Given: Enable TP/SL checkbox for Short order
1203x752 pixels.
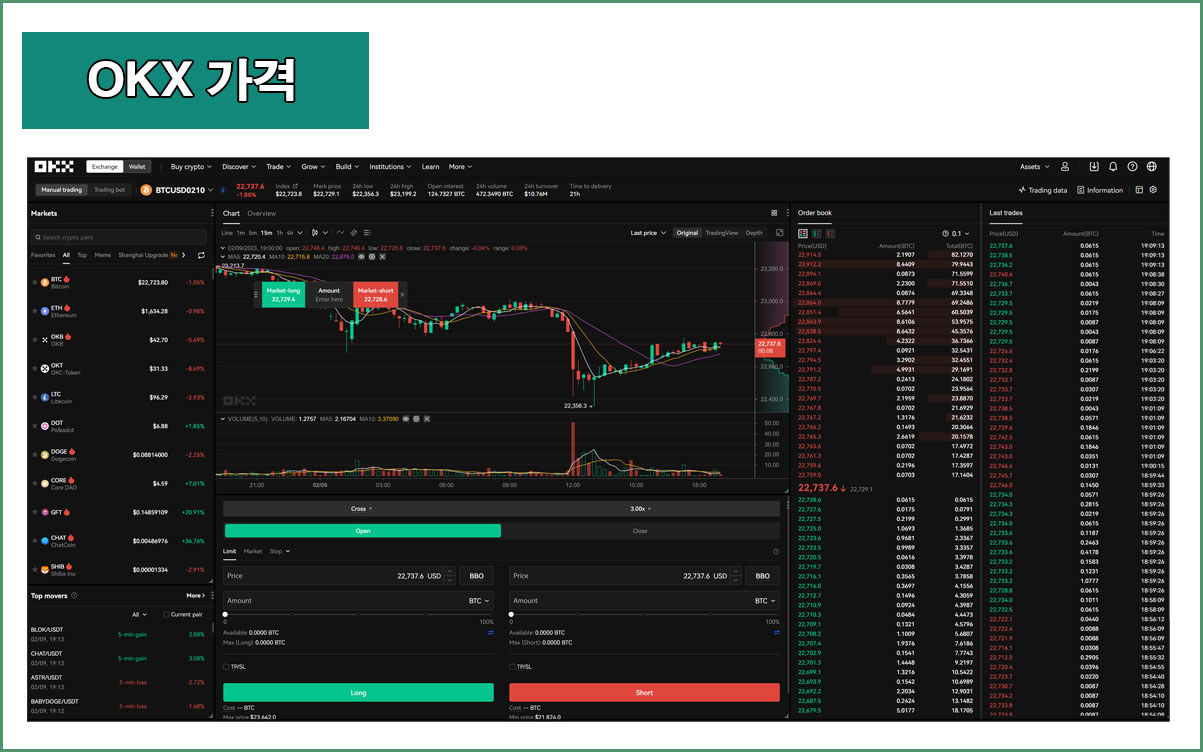Looking at the screenshot, I should (x=512, y=667).
